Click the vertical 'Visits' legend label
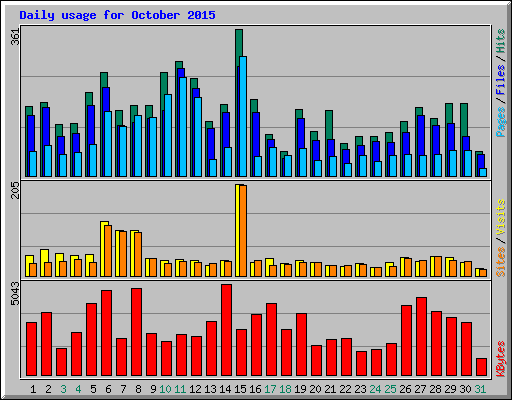This screenshot has width=512, height=400. tap(500, 217)
